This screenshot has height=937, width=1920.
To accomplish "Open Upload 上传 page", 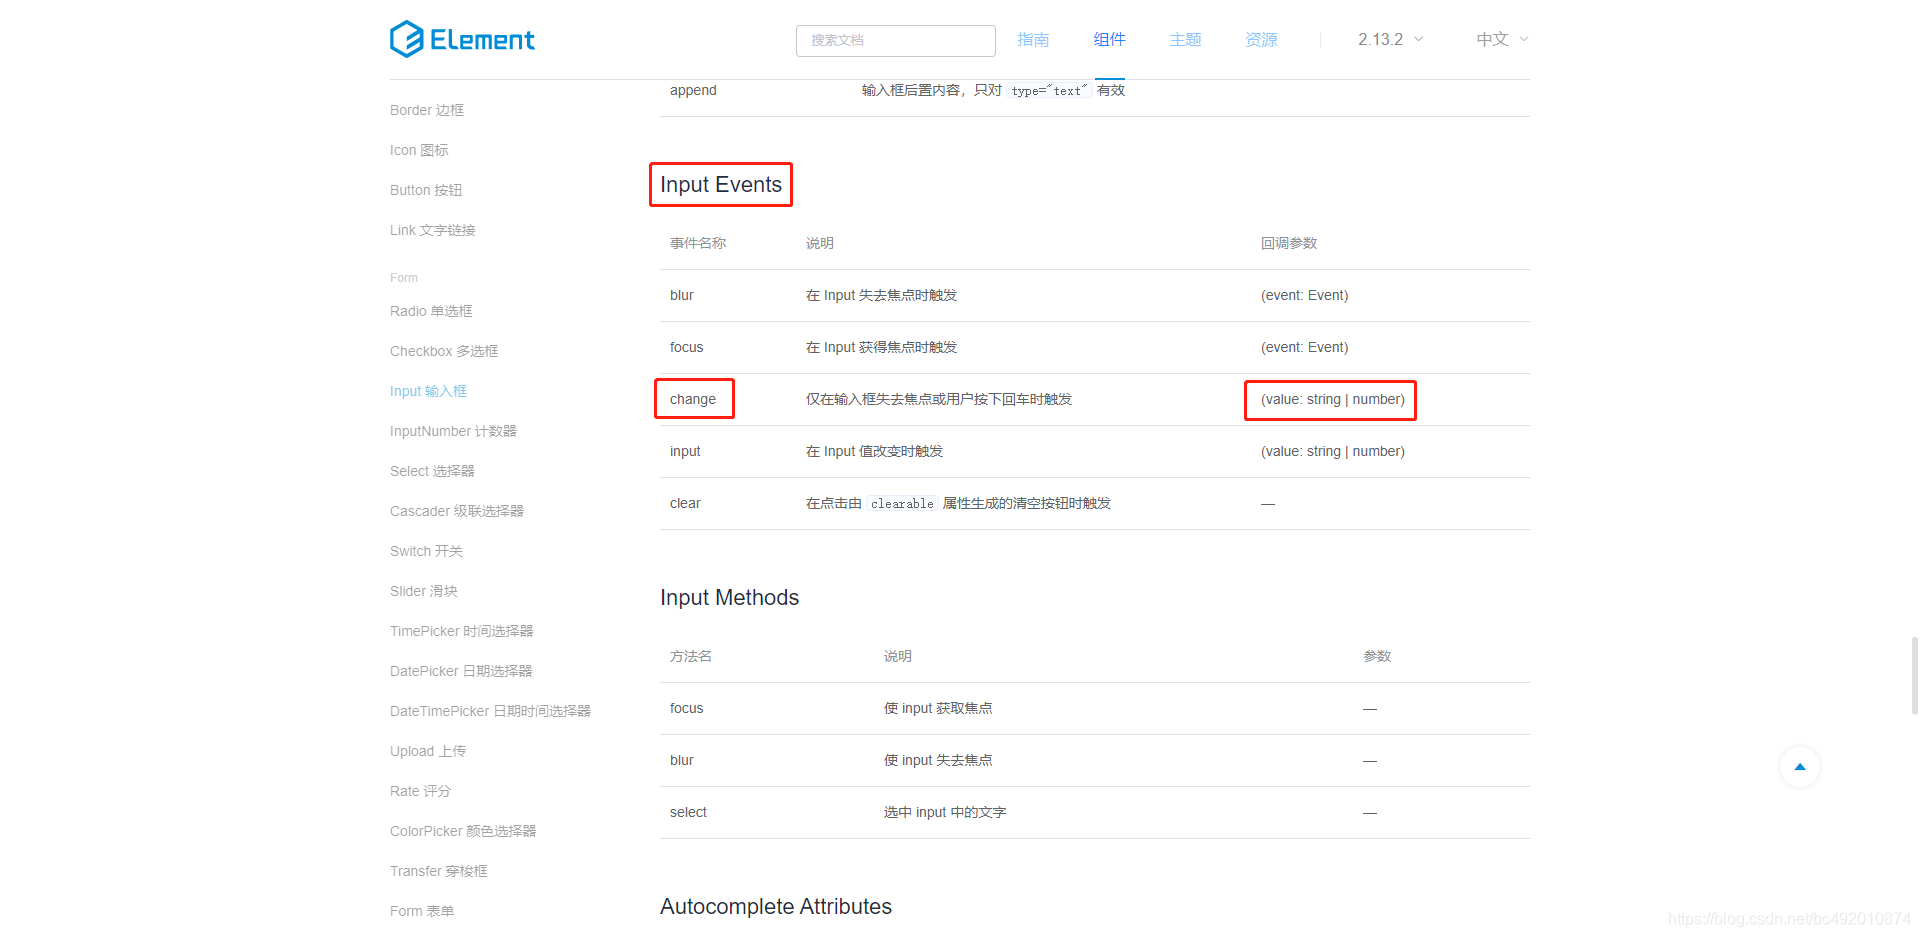I will click(x=428, y=751).
